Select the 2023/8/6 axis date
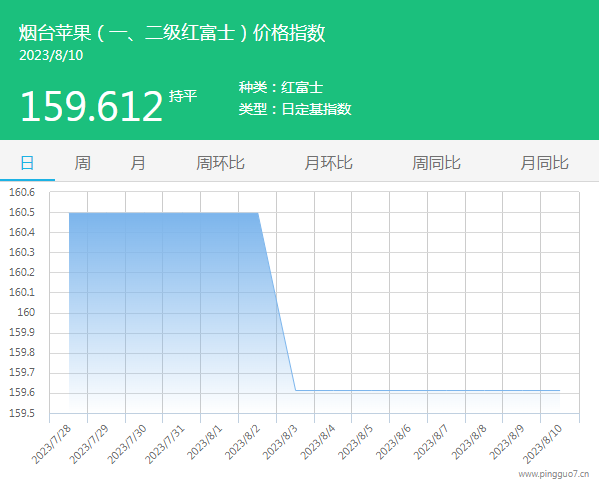This screenshot has height=486, width=599. [393, 443]
